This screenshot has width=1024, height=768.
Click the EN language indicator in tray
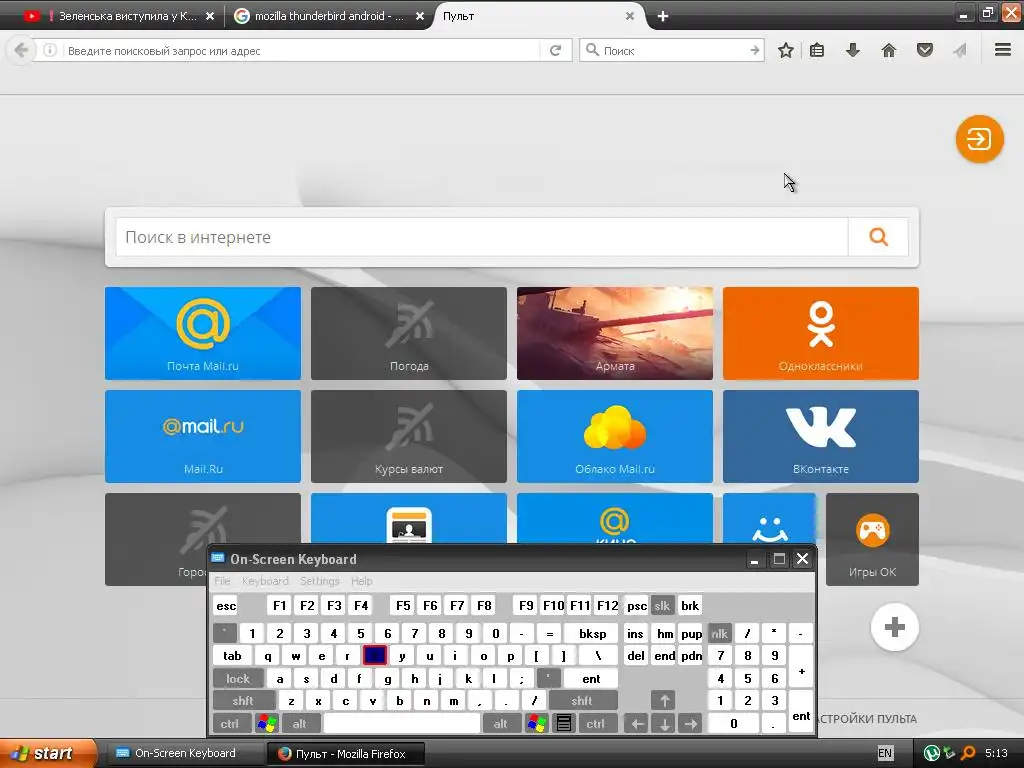pyautogui.click(x=884, y=753)
